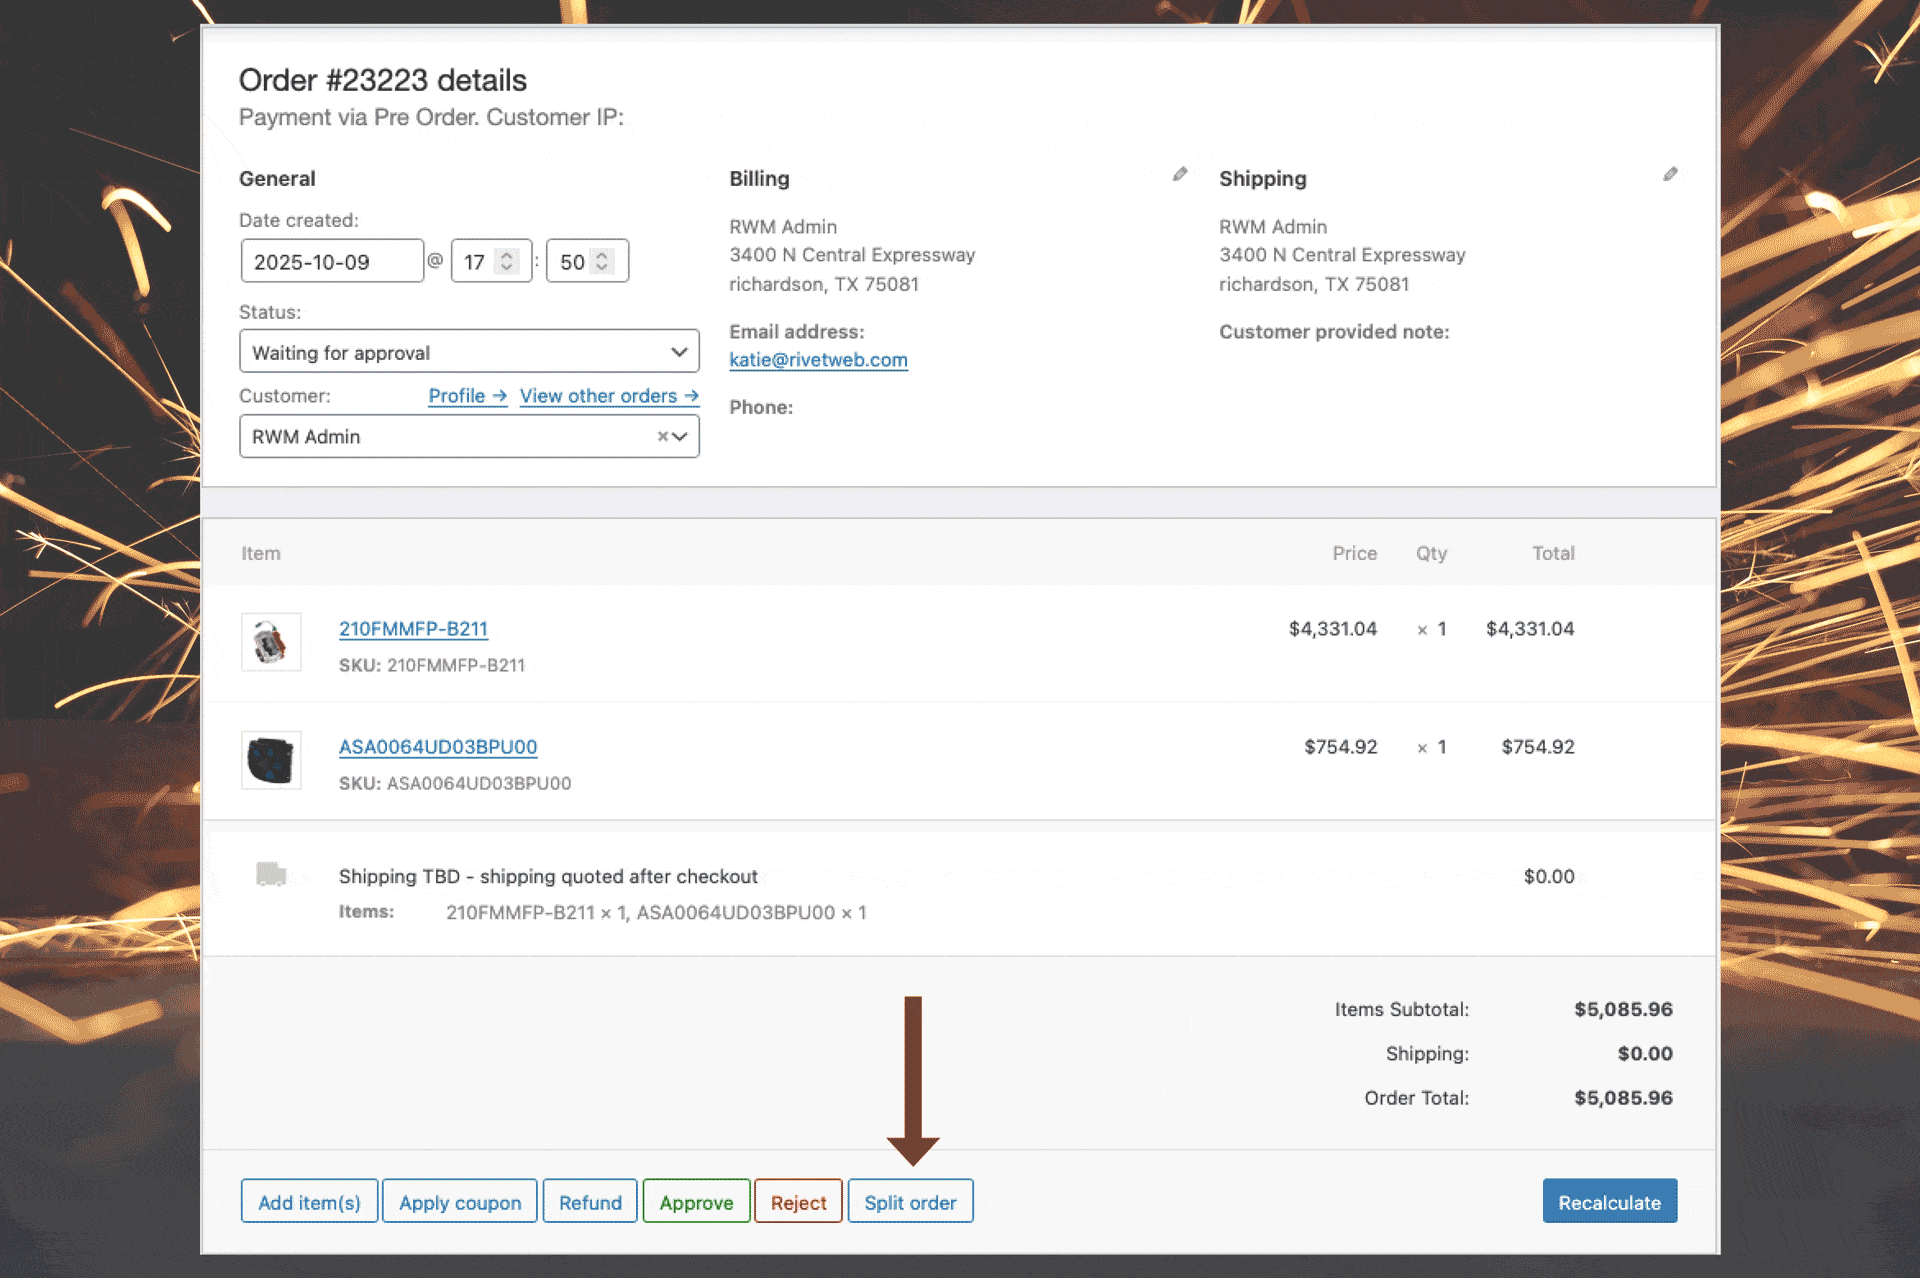Edit shipping address with pencil icon
1920x1278 pixels.
point(1670,175)
